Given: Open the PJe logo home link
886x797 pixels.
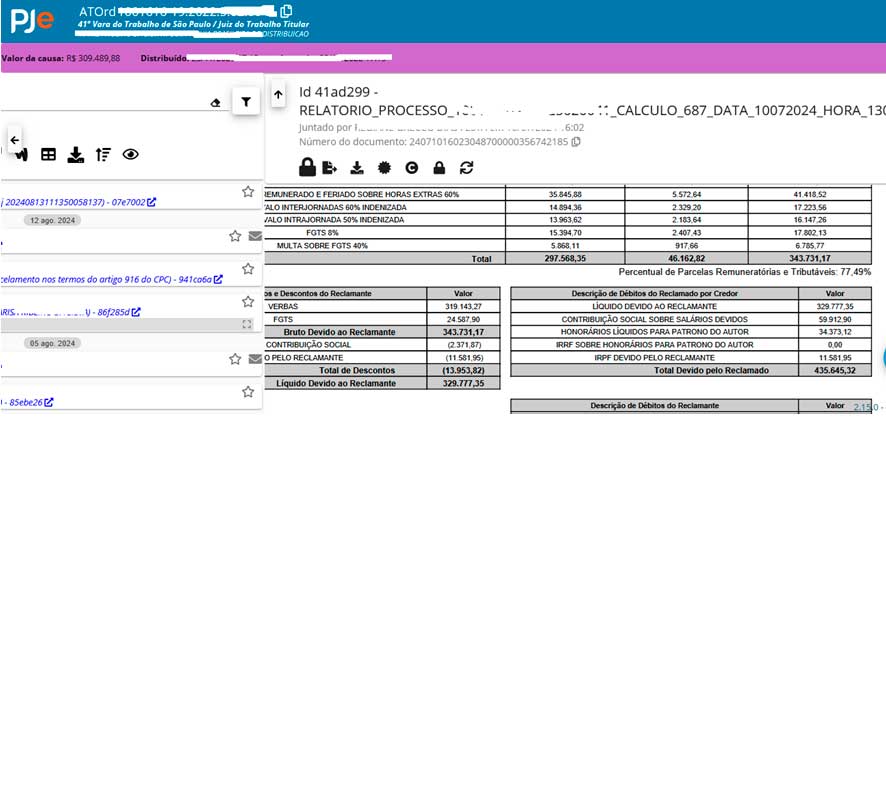Looking at the screenshot, I should 32,21.
